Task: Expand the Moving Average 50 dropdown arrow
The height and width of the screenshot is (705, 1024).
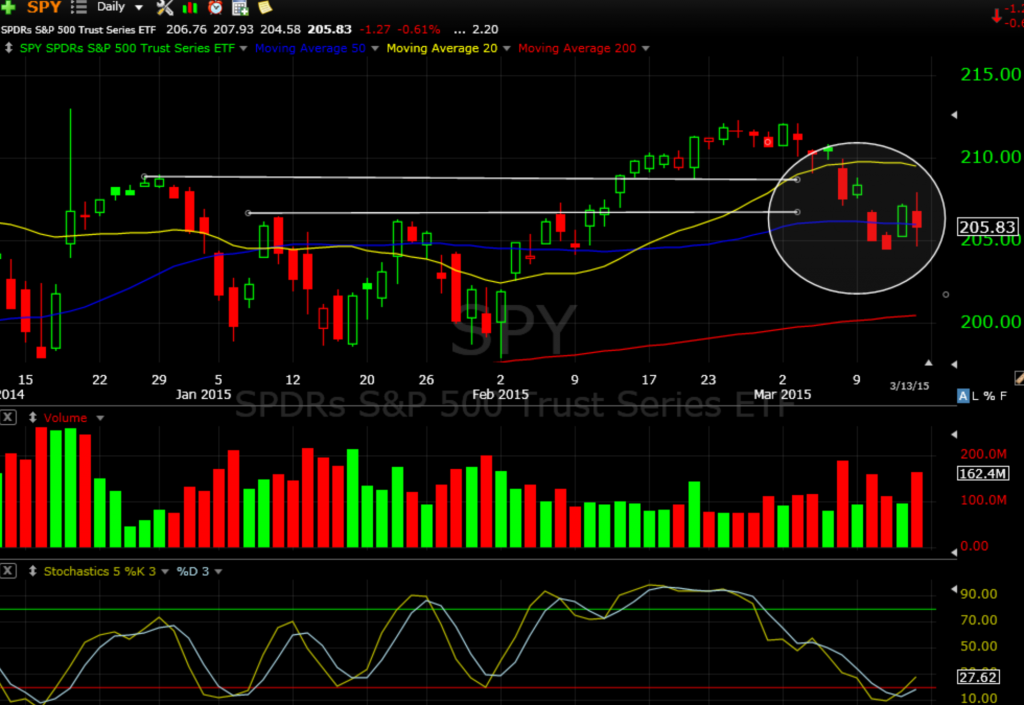Action: coord(375,48)
